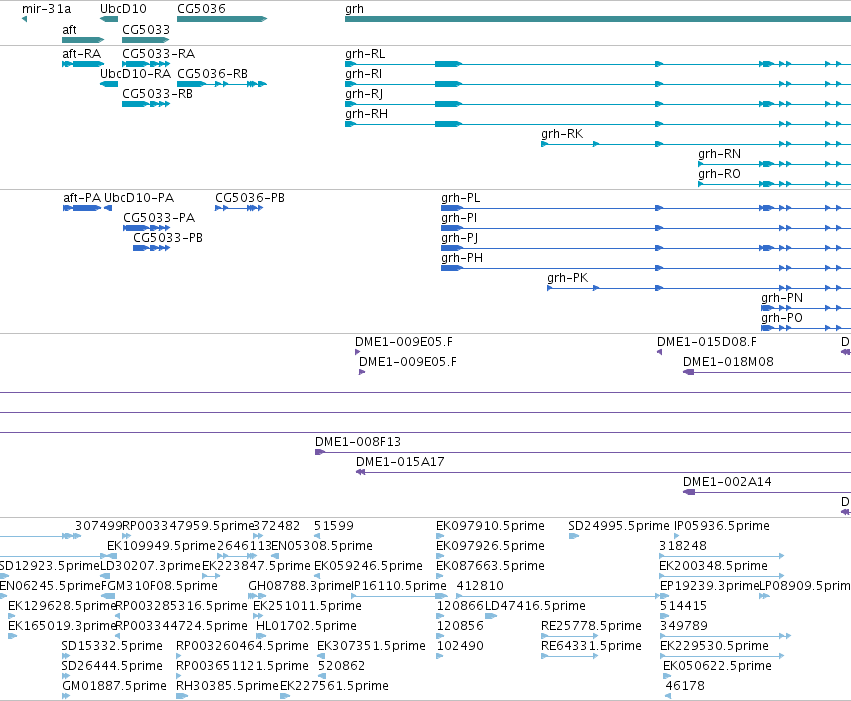Select the CG5033-PA protein label
The height and width of the screenshot is (701, 851).
(159, 218)
